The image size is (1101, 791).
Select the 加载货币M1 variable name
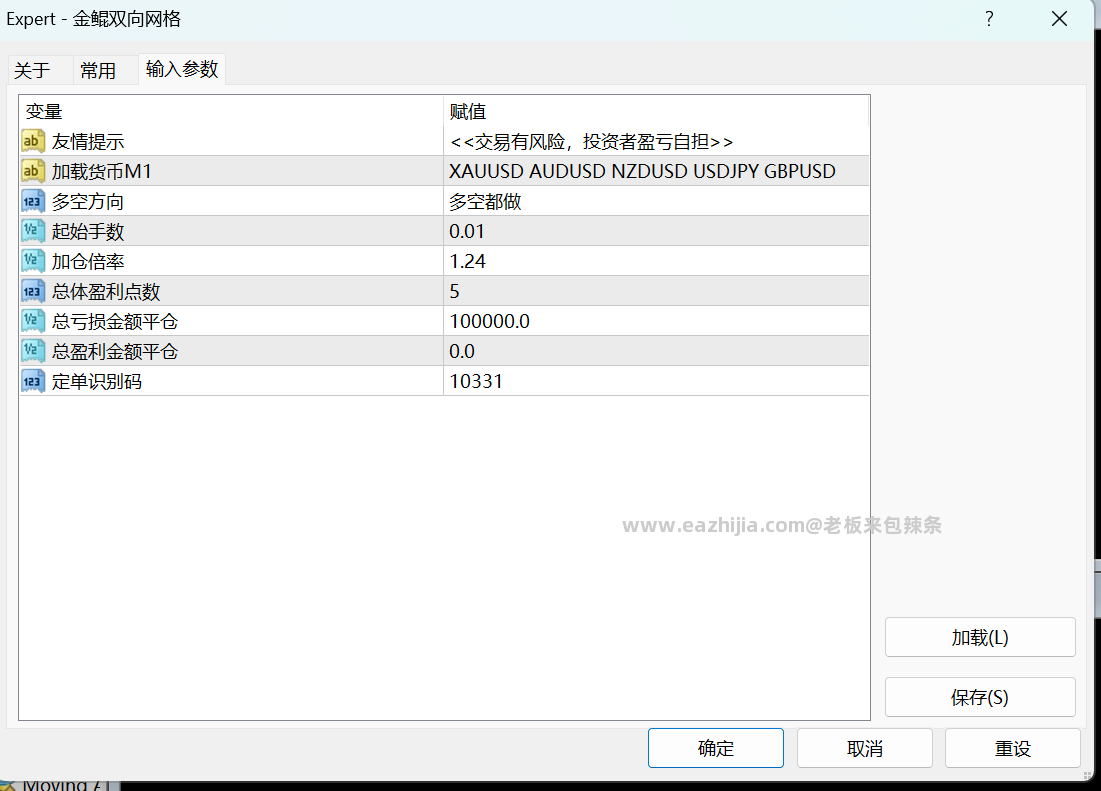[x=102, y=171]
